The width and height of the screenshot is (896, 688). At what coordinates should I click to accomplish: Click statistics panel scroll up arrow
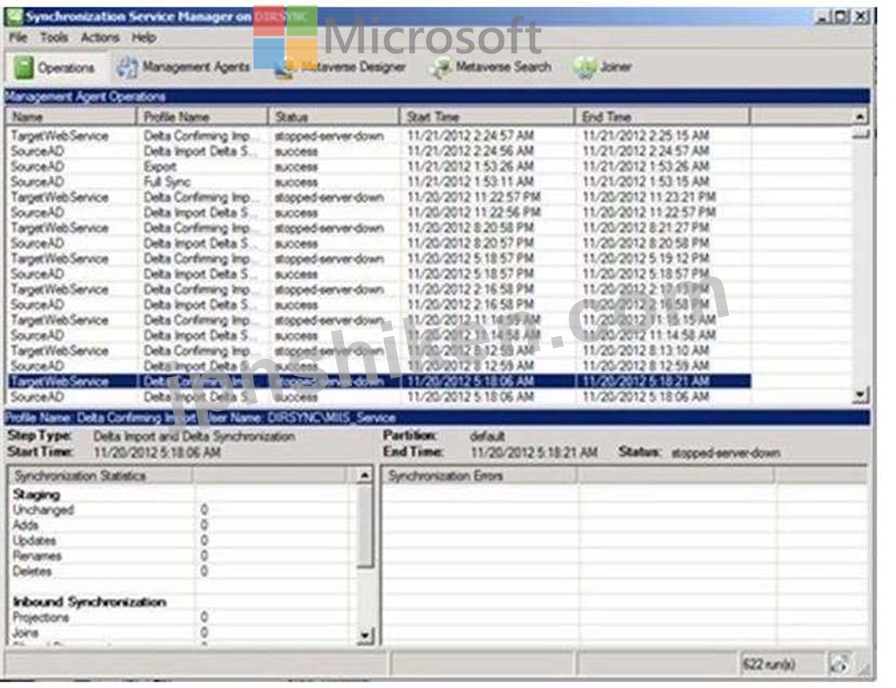[x=365, y=475]
